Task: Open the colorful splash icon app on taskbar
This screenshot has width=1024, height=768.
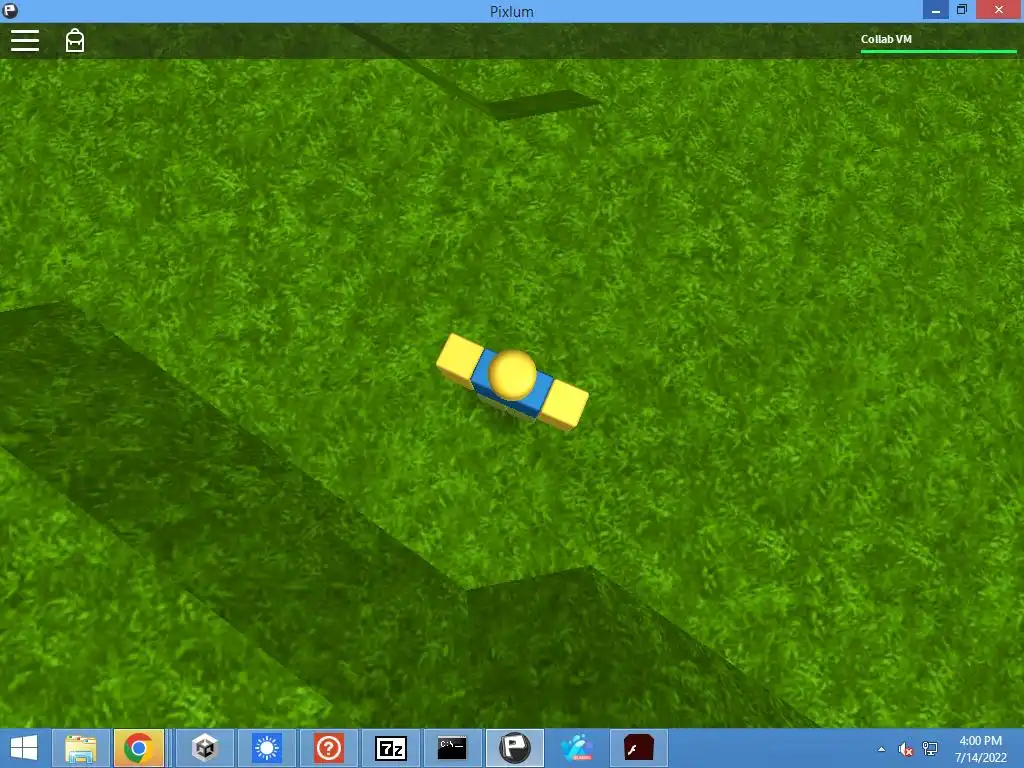Action: 577,748
